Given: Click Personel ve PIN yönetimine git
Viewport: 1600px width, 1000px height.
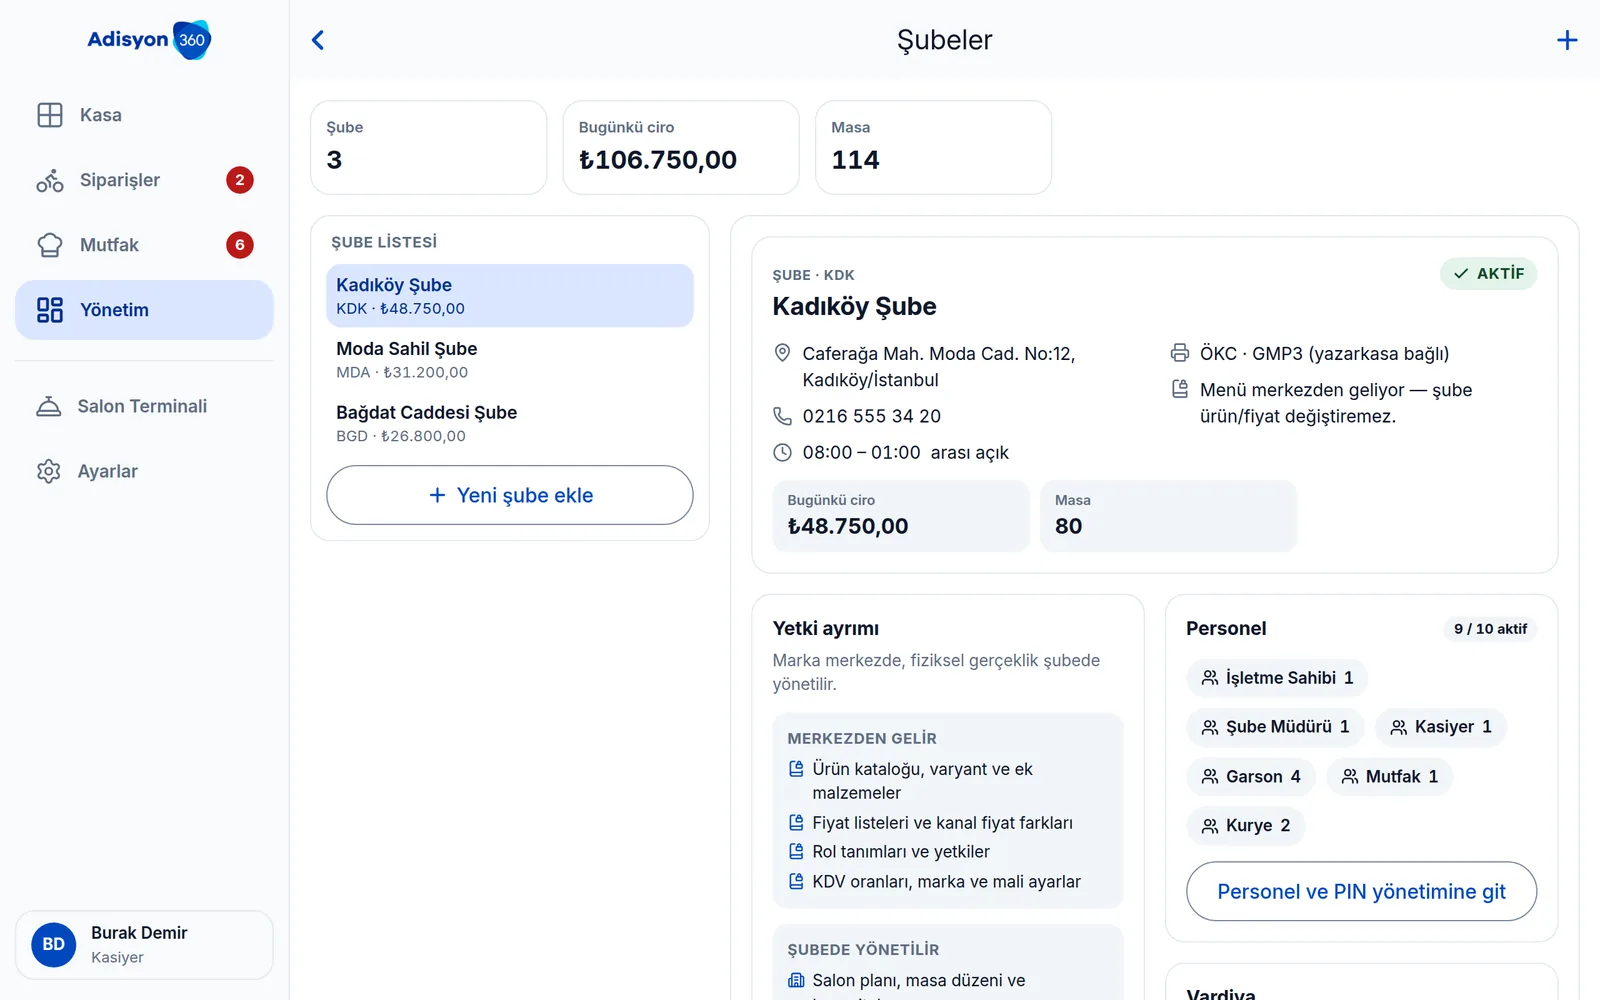Looking at the screenshot, I should click(1361, 891).
